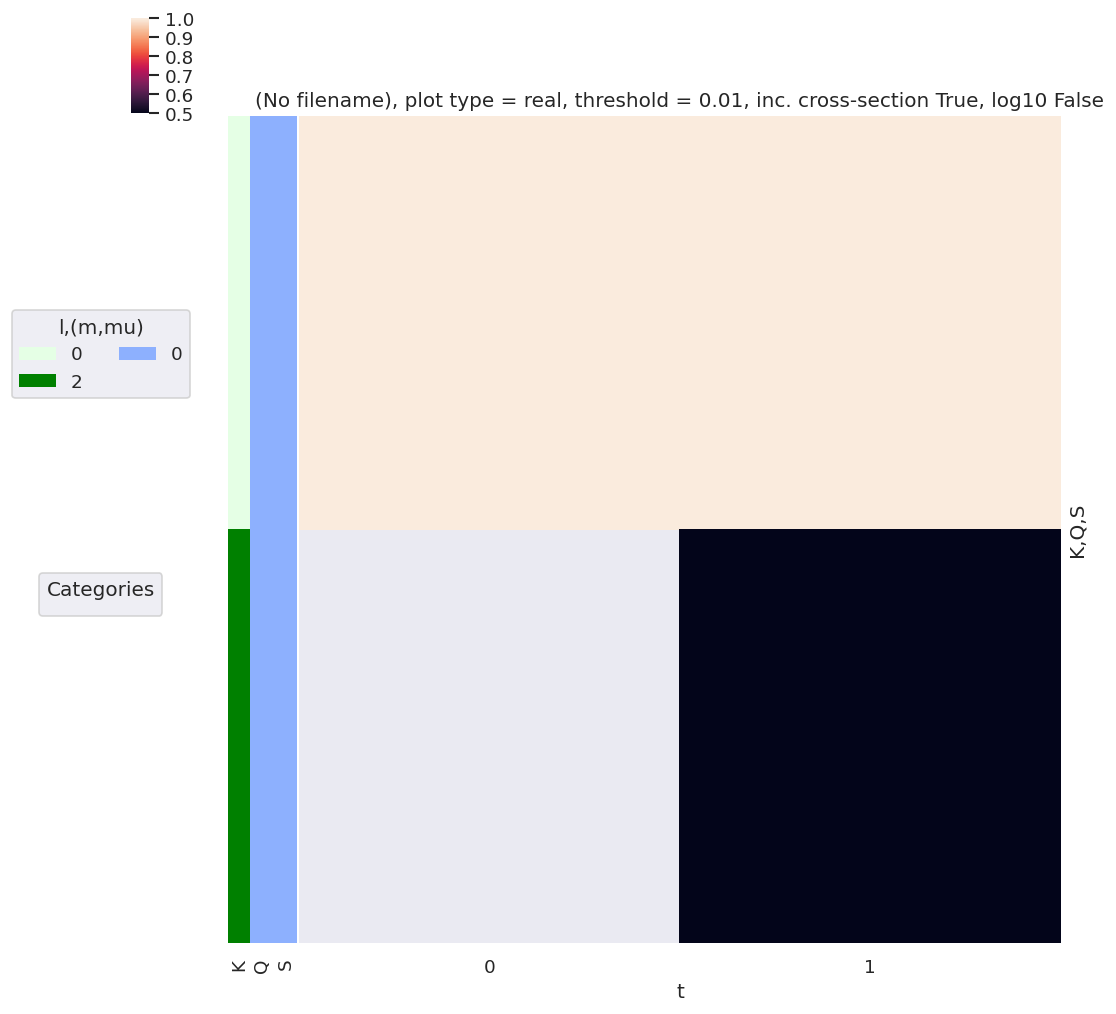This screenshot has width=1116, height=1014.
Task: Click the x-axis label t
Action: (x=680, y=992)
